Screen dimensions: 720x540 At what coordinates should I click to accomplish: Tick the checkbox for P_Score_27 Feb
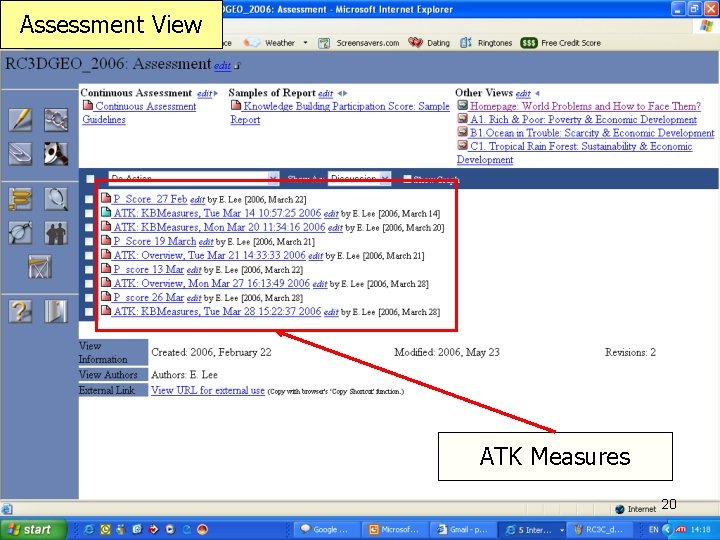tap(89, 199)
